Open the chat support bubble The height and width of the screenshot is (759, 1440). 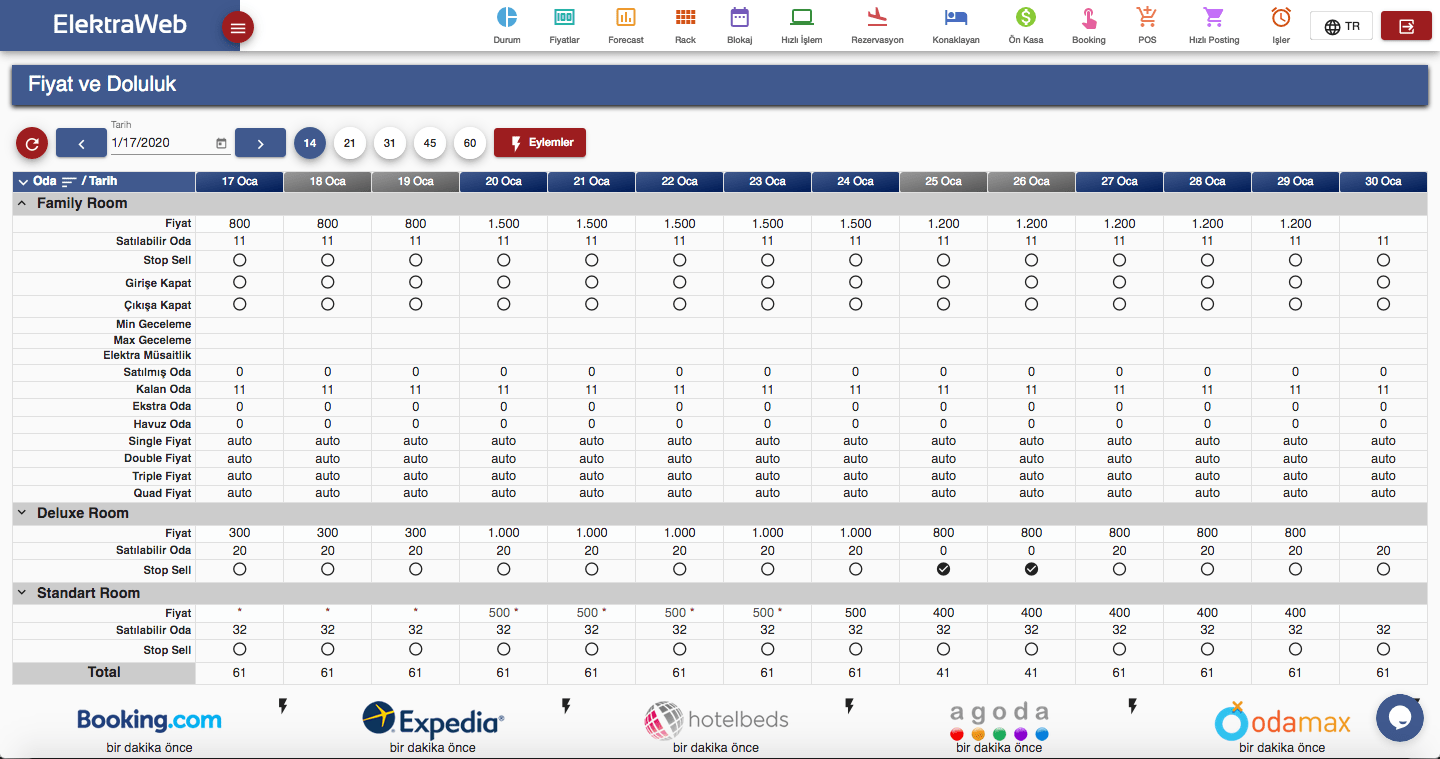(1399, 718)
